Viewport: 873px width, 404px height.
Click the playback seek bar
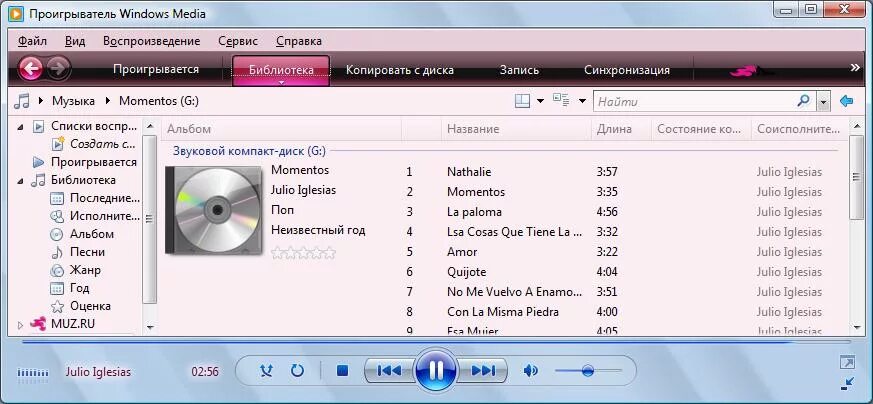click(436, 342)
